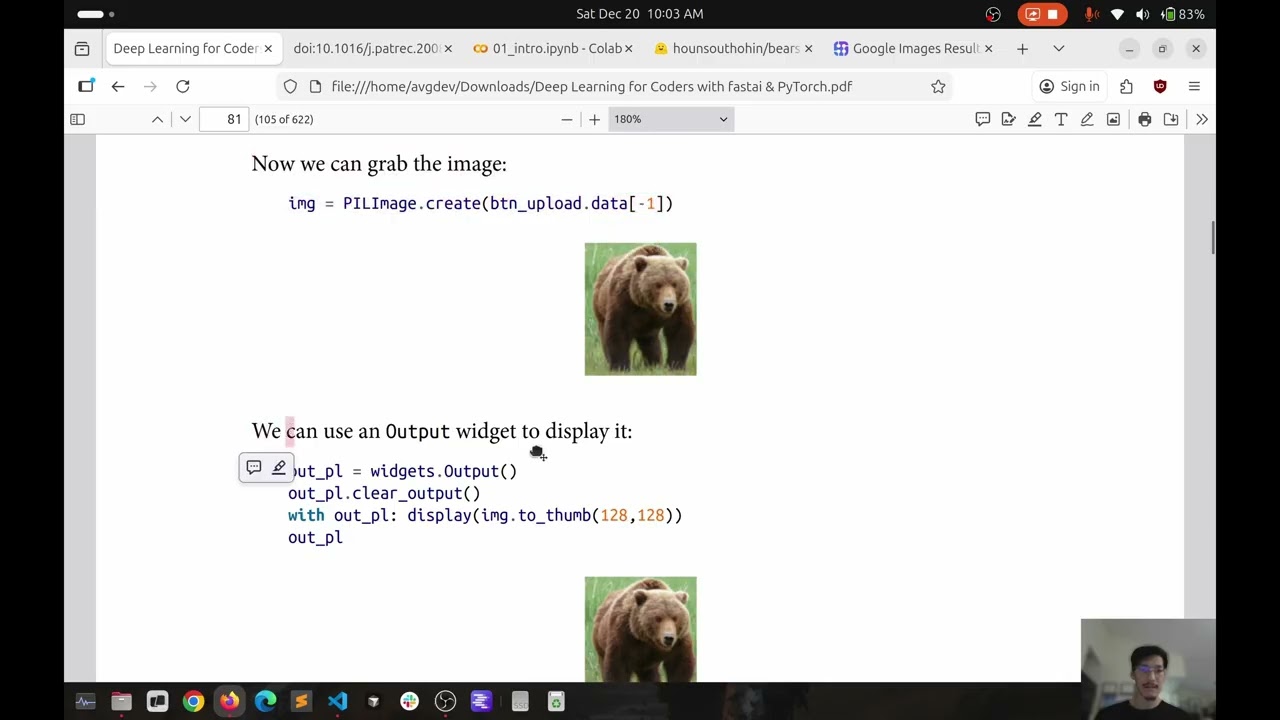This screenshot has width=1280, height=720.
Task: Save the PDF document
Action: (1171, 119)
